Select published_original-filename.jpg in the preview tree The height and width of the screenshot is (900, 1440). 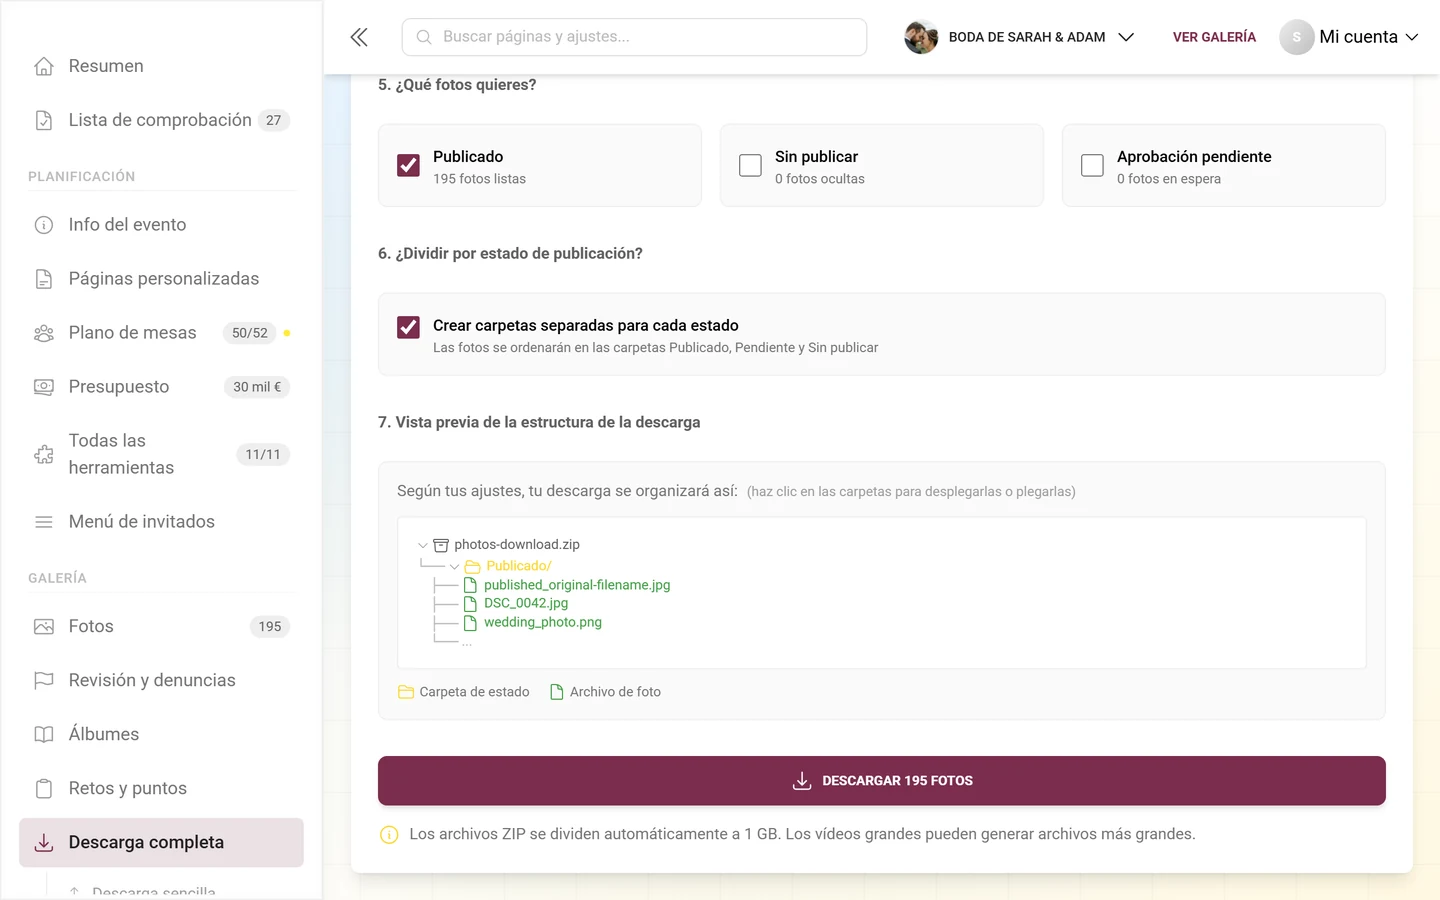(x=577, y=585)
